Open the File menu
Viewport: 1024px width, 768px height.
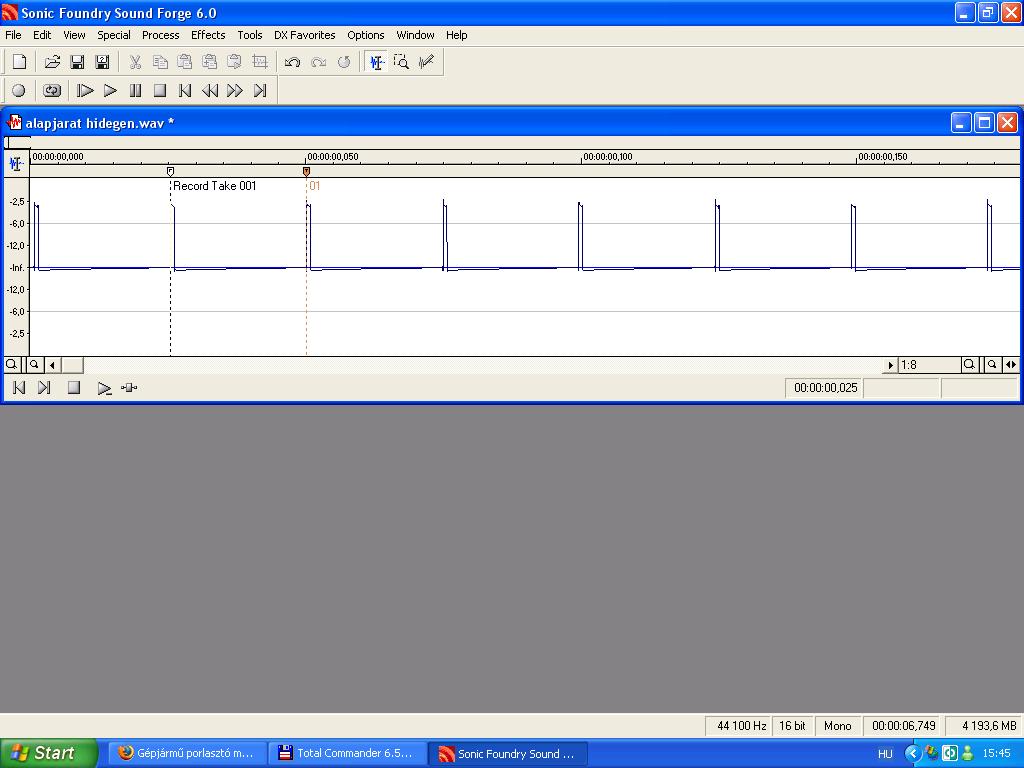click(x=13, y=35)
